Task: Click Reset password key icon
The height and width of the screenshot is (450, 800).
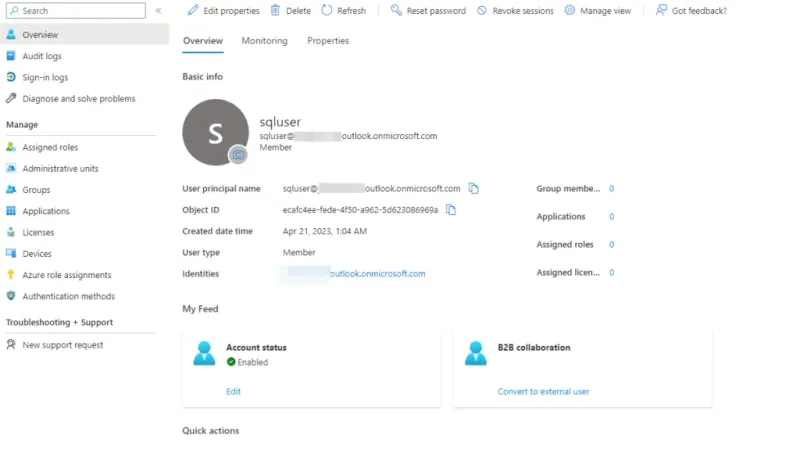Action: 396,11
